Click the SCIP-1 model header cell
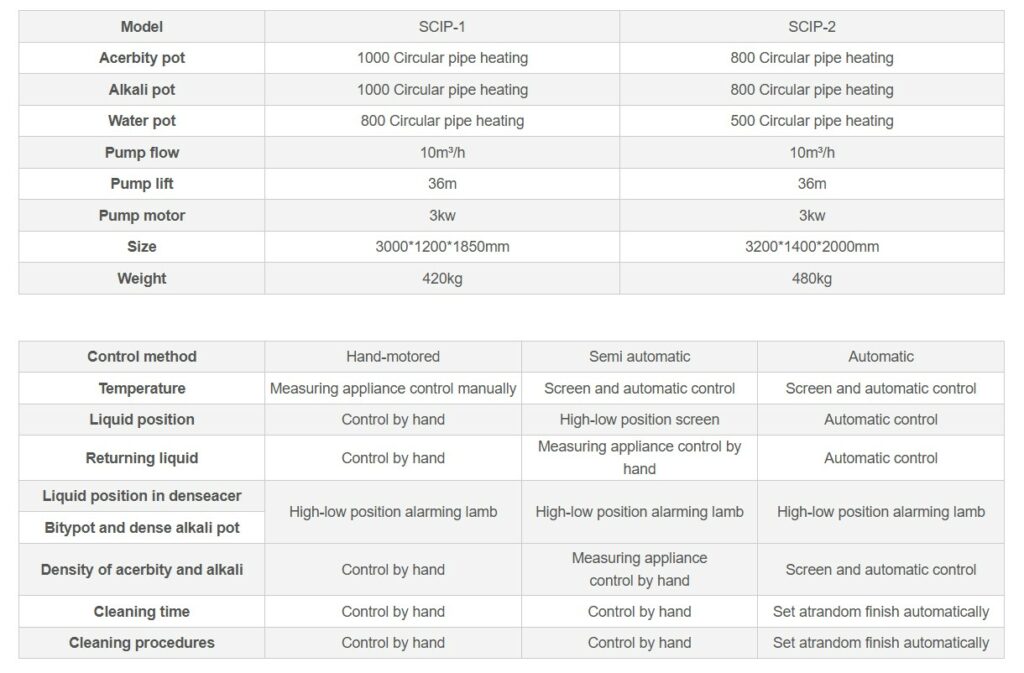Screen dimensions: 1024x673 (x=442, y=27)
